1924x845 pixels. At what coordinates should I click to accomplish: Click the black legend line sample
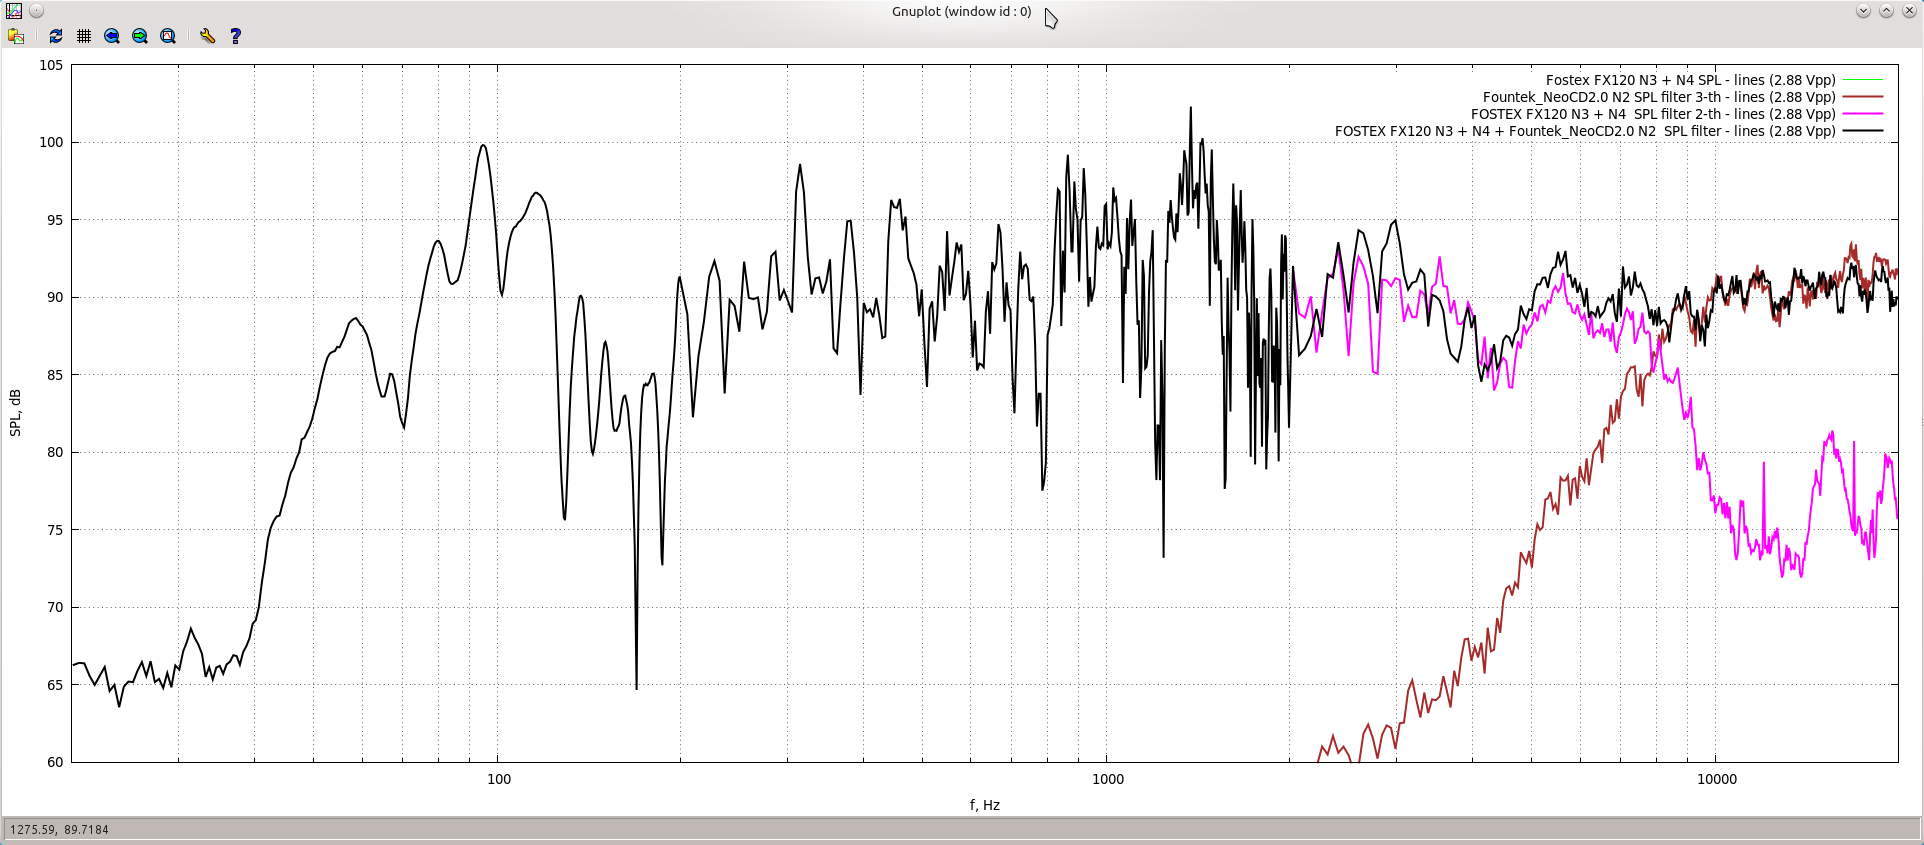point(1863,131)
